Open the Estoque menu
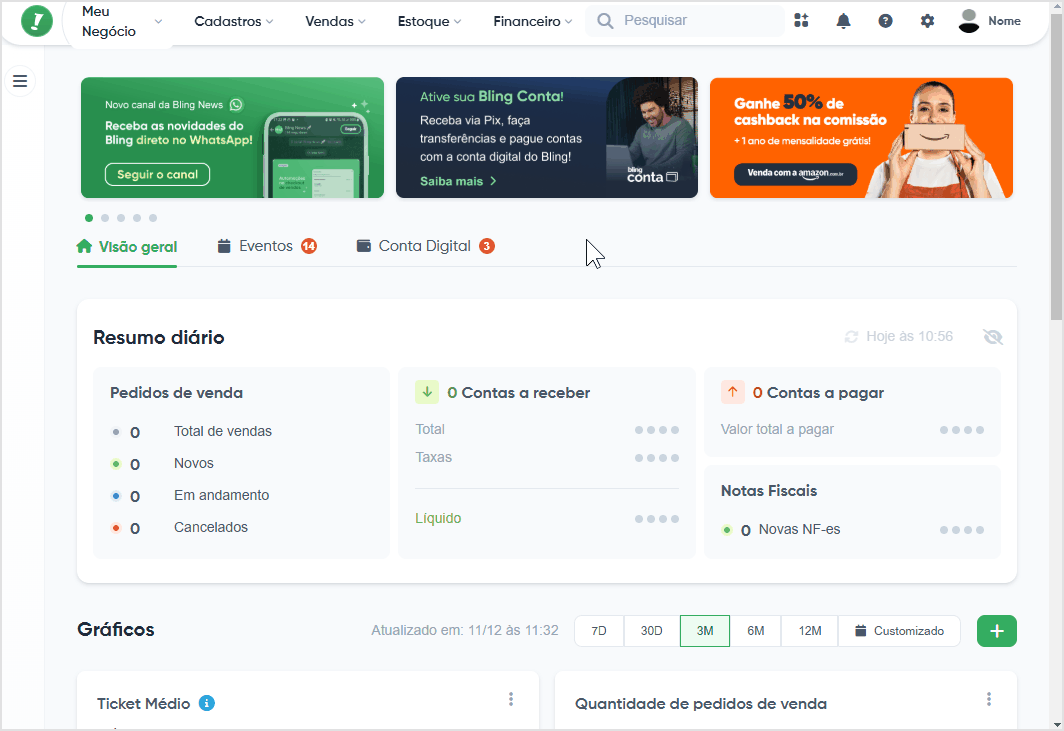 (x=429, y=22)
